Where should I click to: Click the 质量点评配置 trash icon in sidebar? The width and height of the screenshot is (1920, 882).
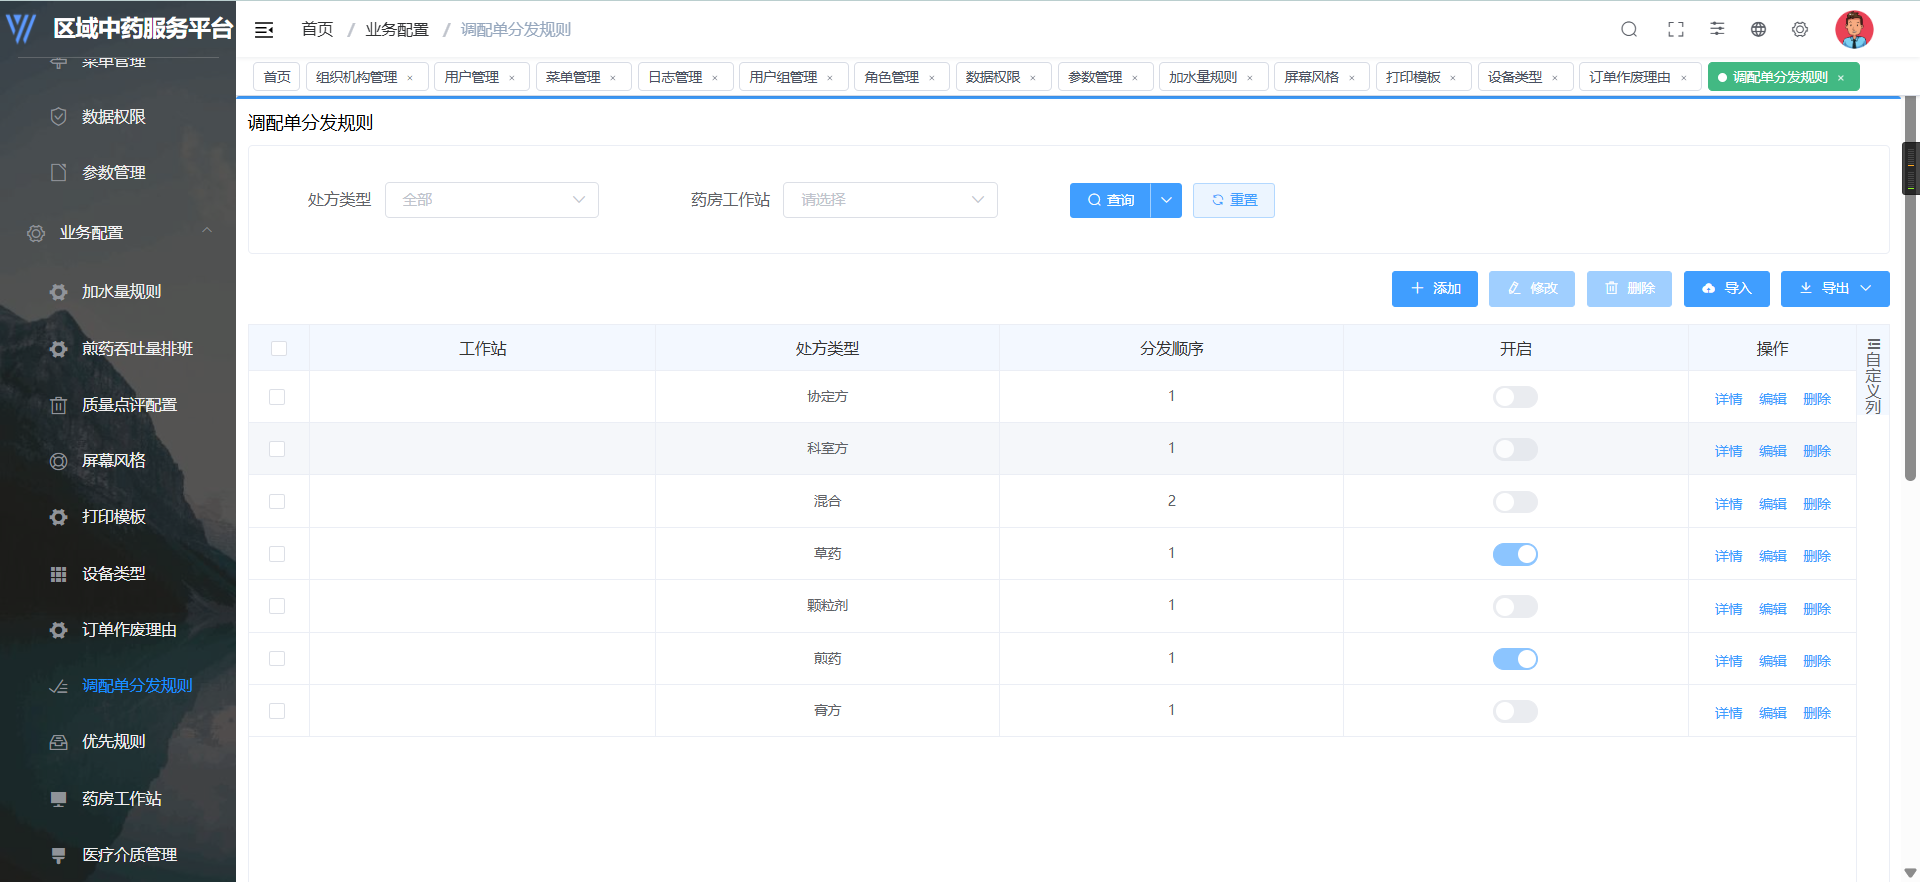coord(59,405)
